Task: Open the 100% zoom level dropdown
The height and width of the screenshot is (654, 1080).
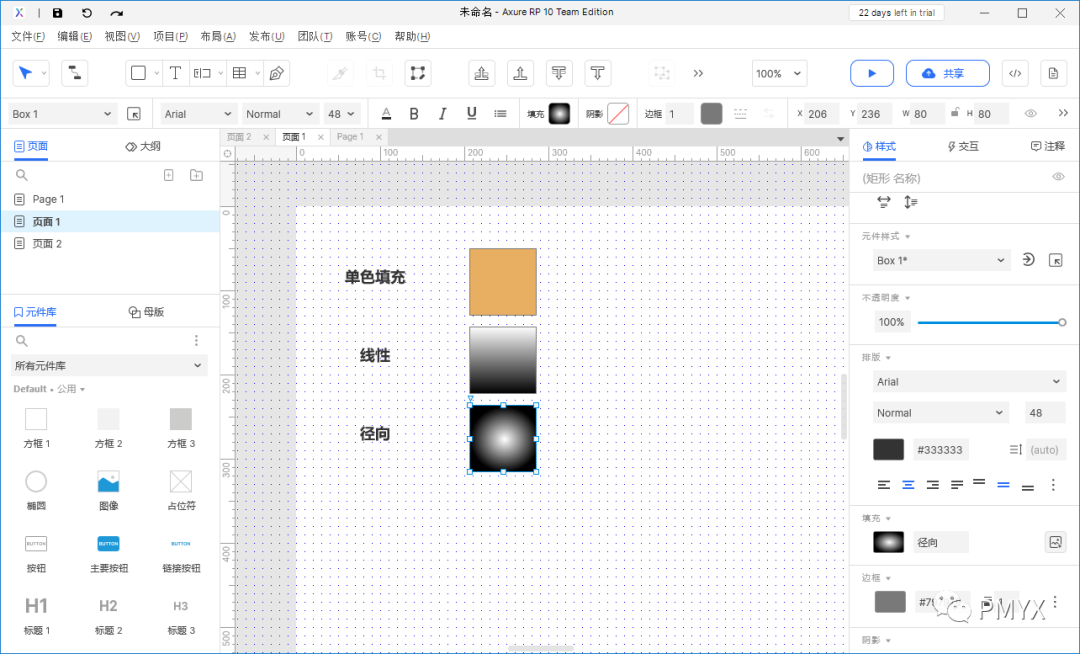Action: [x=778, y=74]
